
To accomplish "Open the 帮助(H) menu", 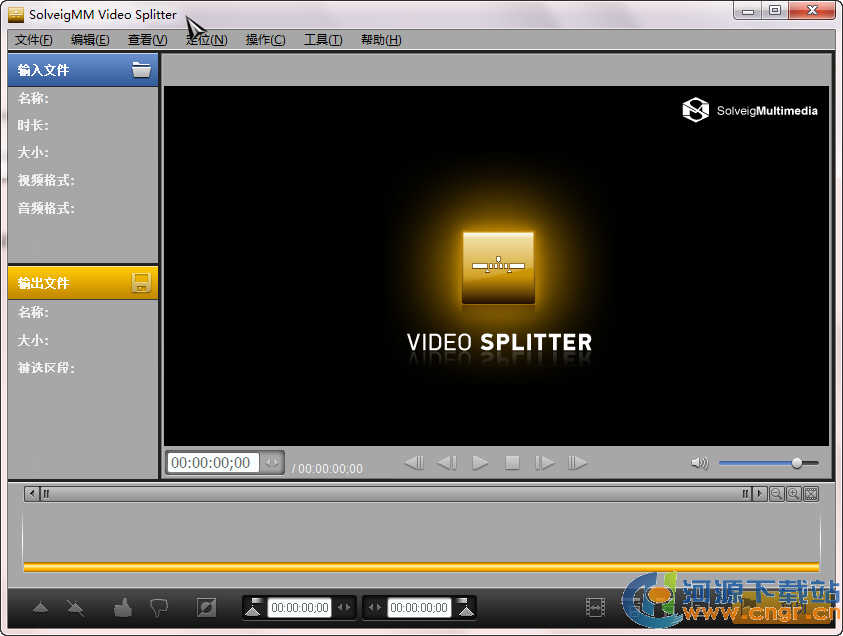I will click(x=380, y=40).
